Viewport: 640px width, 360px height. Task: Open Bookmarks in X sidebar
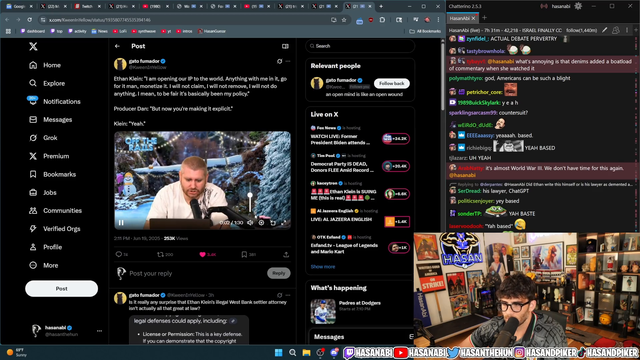(53, 174)
